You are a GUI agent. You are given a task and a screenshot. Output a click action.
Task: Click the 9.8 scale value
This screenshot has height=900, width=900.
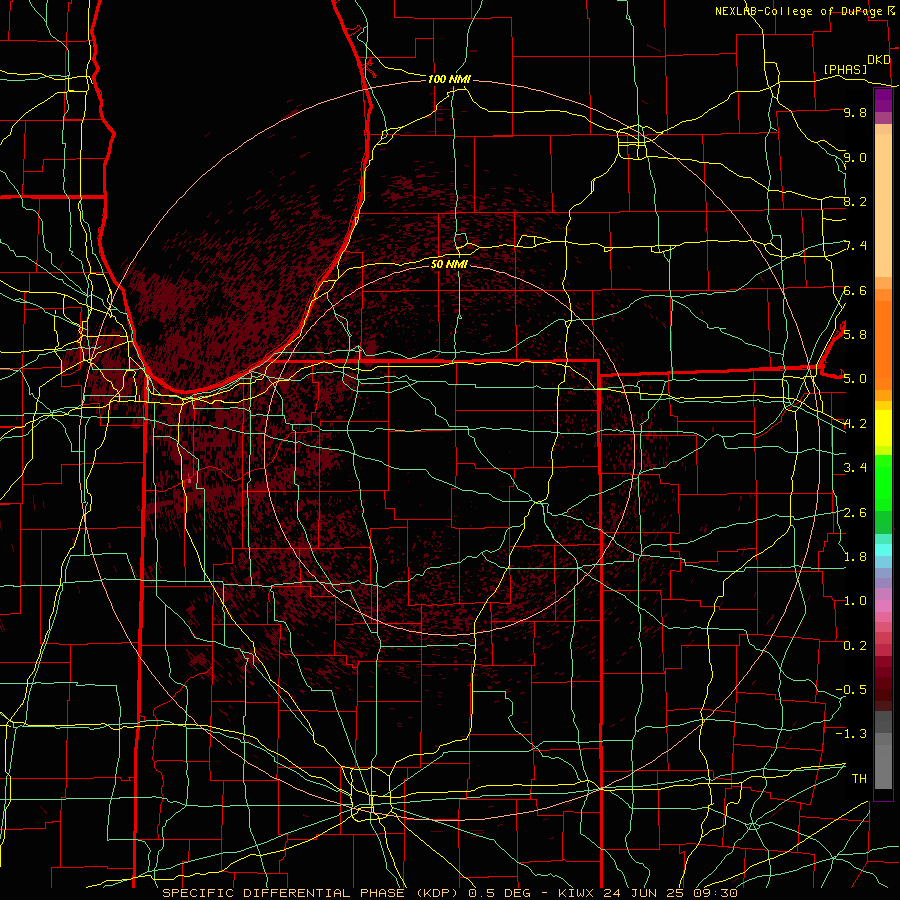(x=855, y=112)
